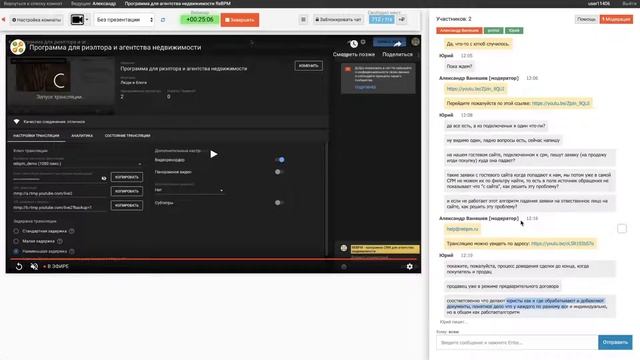640x360 pixels.
Task: Send the message with Отправить
Action: click(x=615, y=342)
